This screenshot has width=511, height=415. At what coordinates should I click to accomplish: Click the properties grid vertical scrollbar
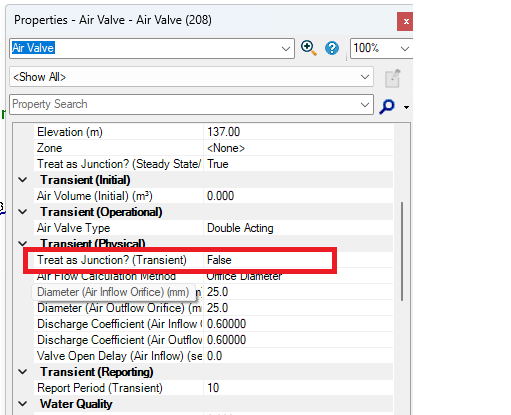402,251
